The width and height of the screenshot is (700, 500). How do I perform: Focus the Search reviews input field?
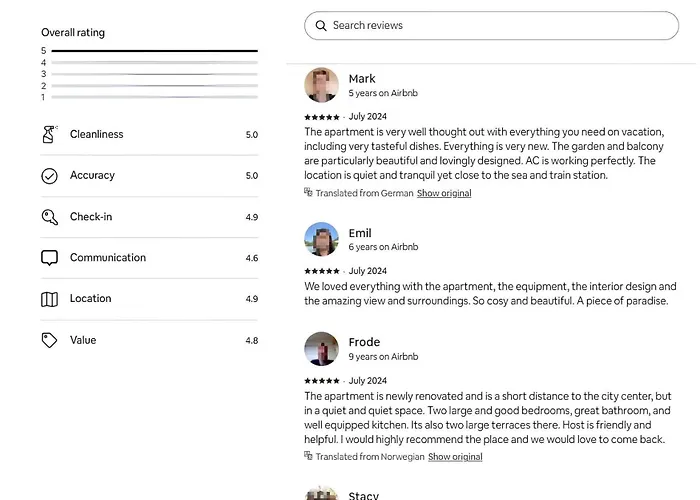(x=500, y=26)
